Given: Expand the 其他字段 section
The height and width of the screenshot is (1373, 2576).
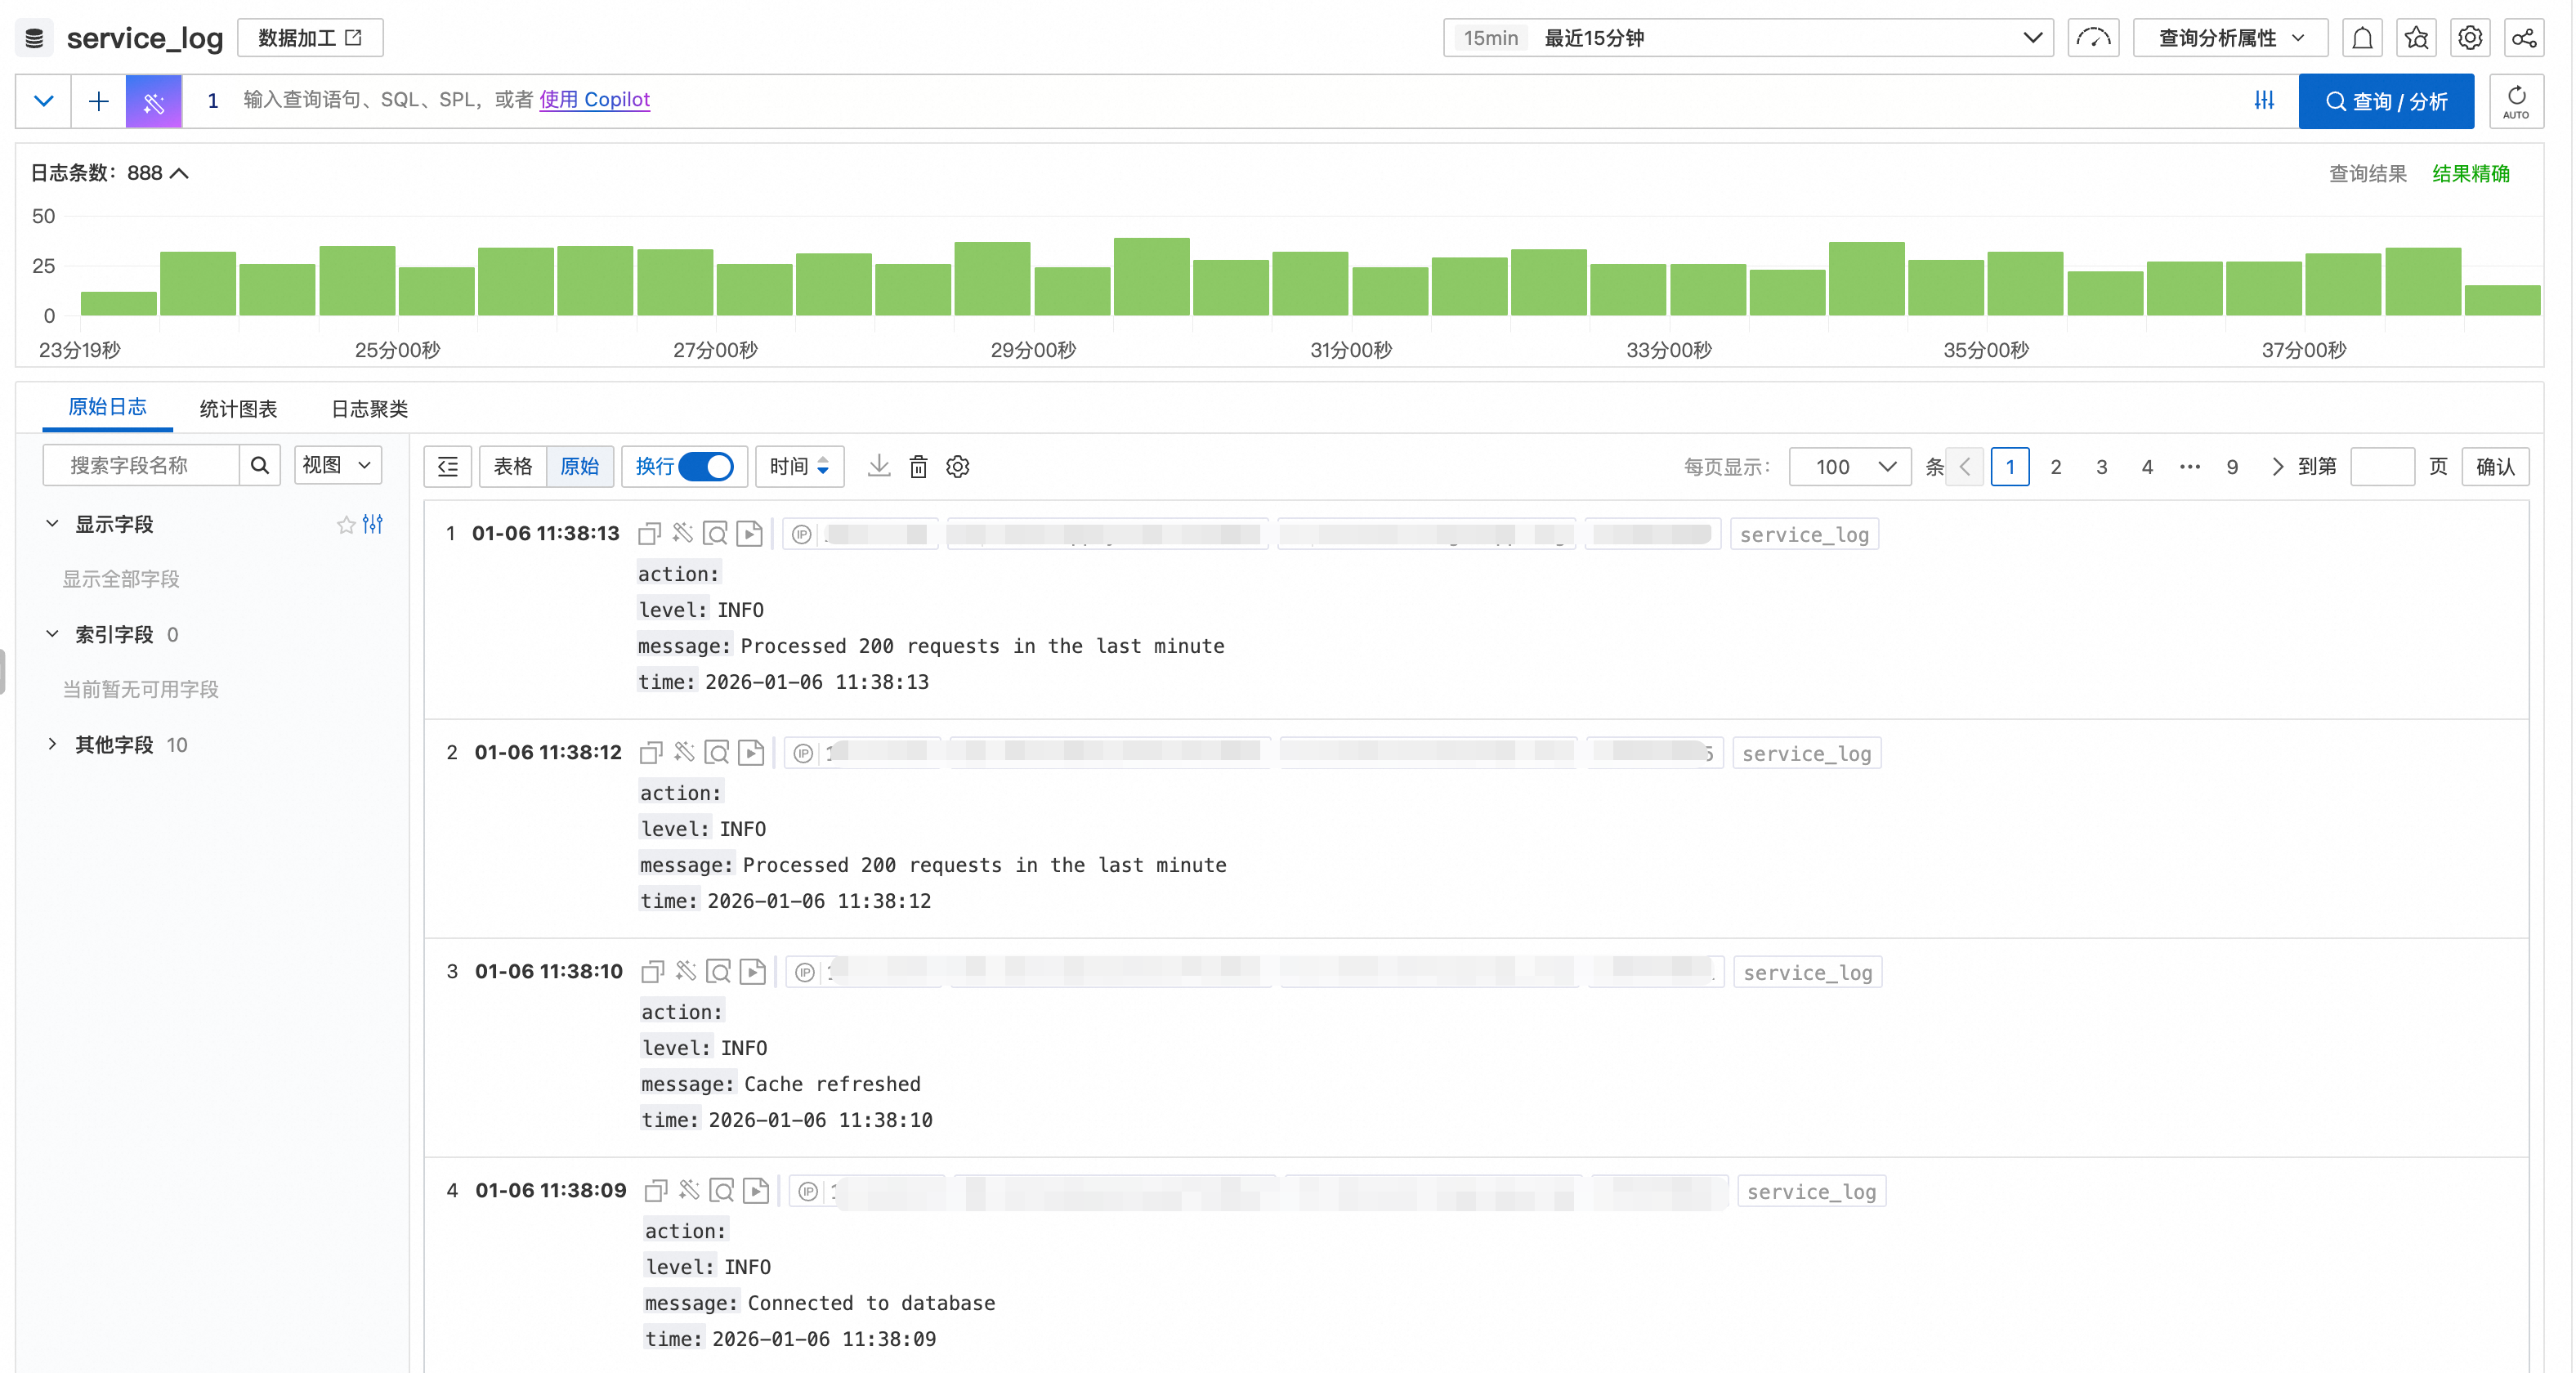Looking at the screenshot, I should click(113, 745).
